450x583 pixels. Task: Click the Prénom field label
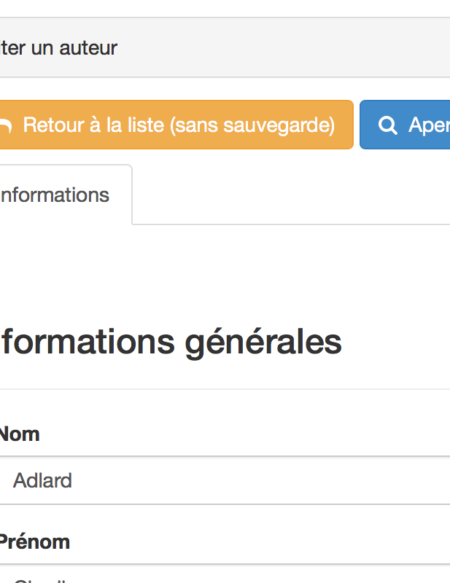click(x=35, y=542)
